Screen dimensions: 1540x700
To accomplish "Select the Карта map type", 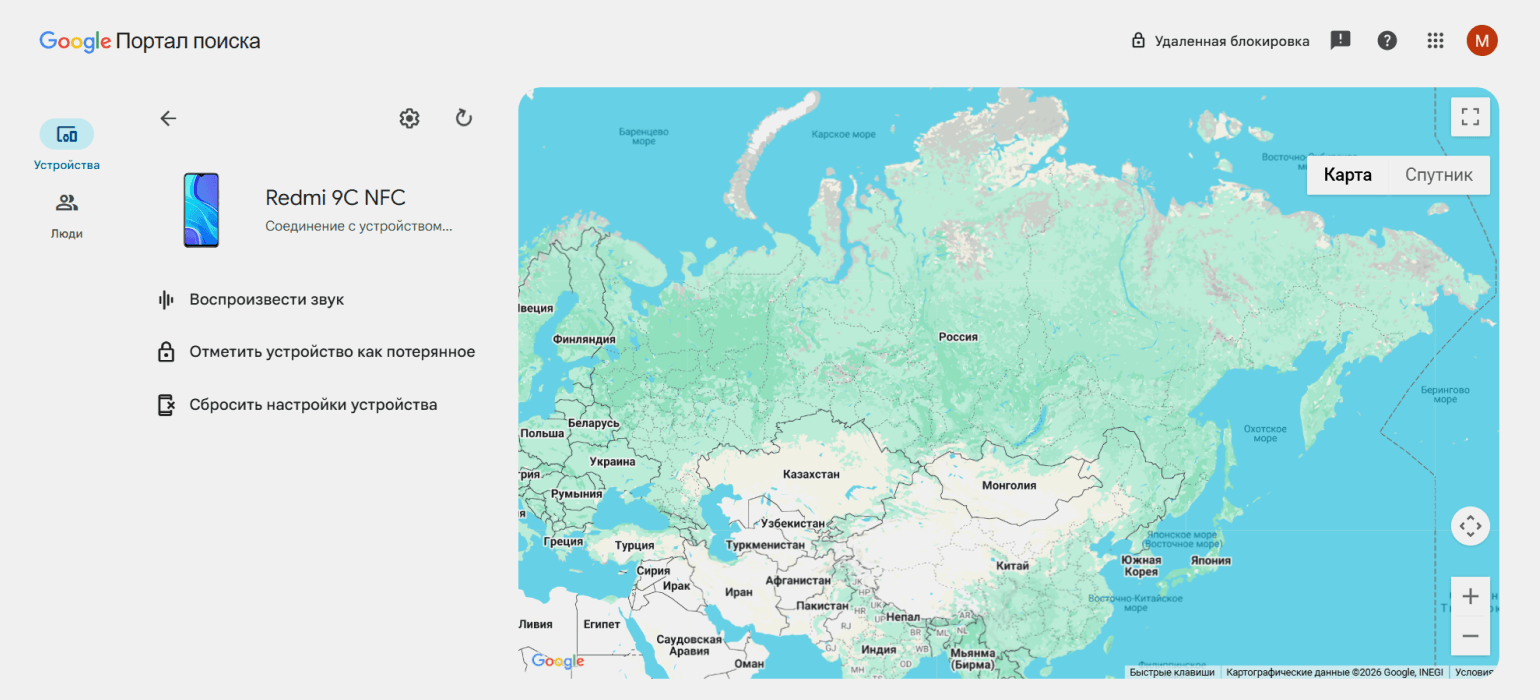I will pos(1347,175).
